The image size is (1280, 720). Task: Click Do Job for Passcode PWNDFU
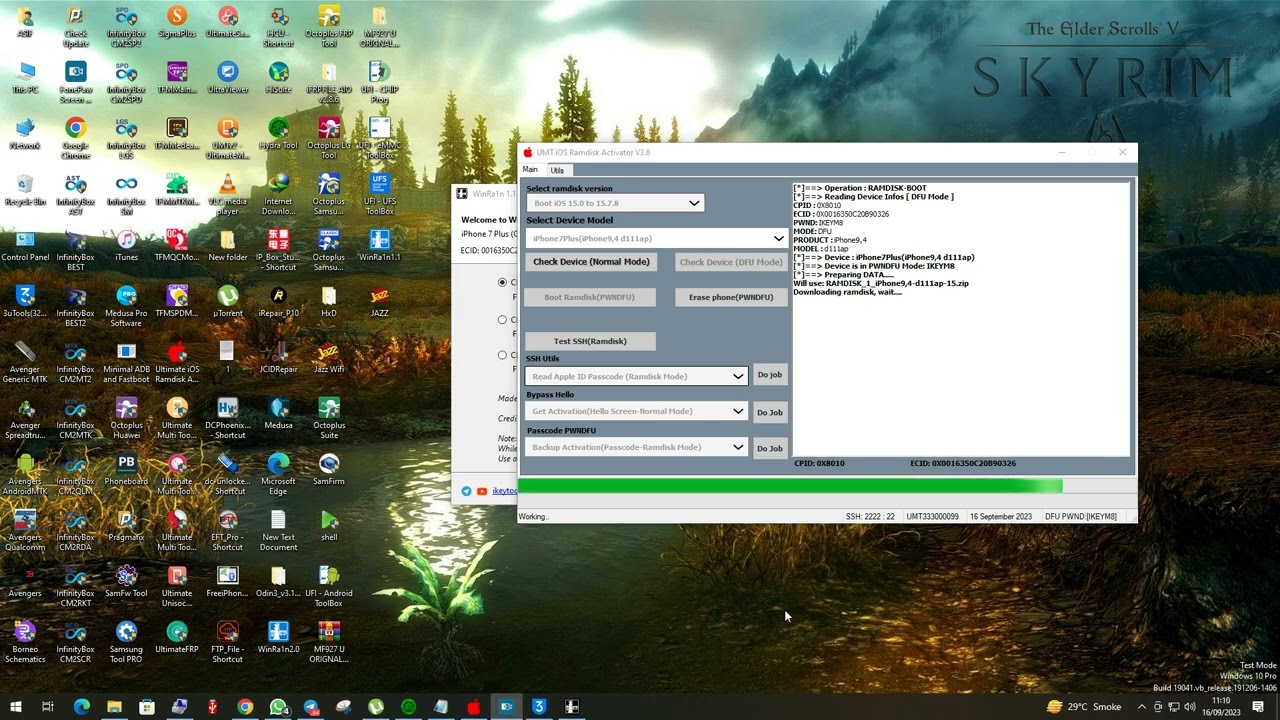tap(770, 448)
